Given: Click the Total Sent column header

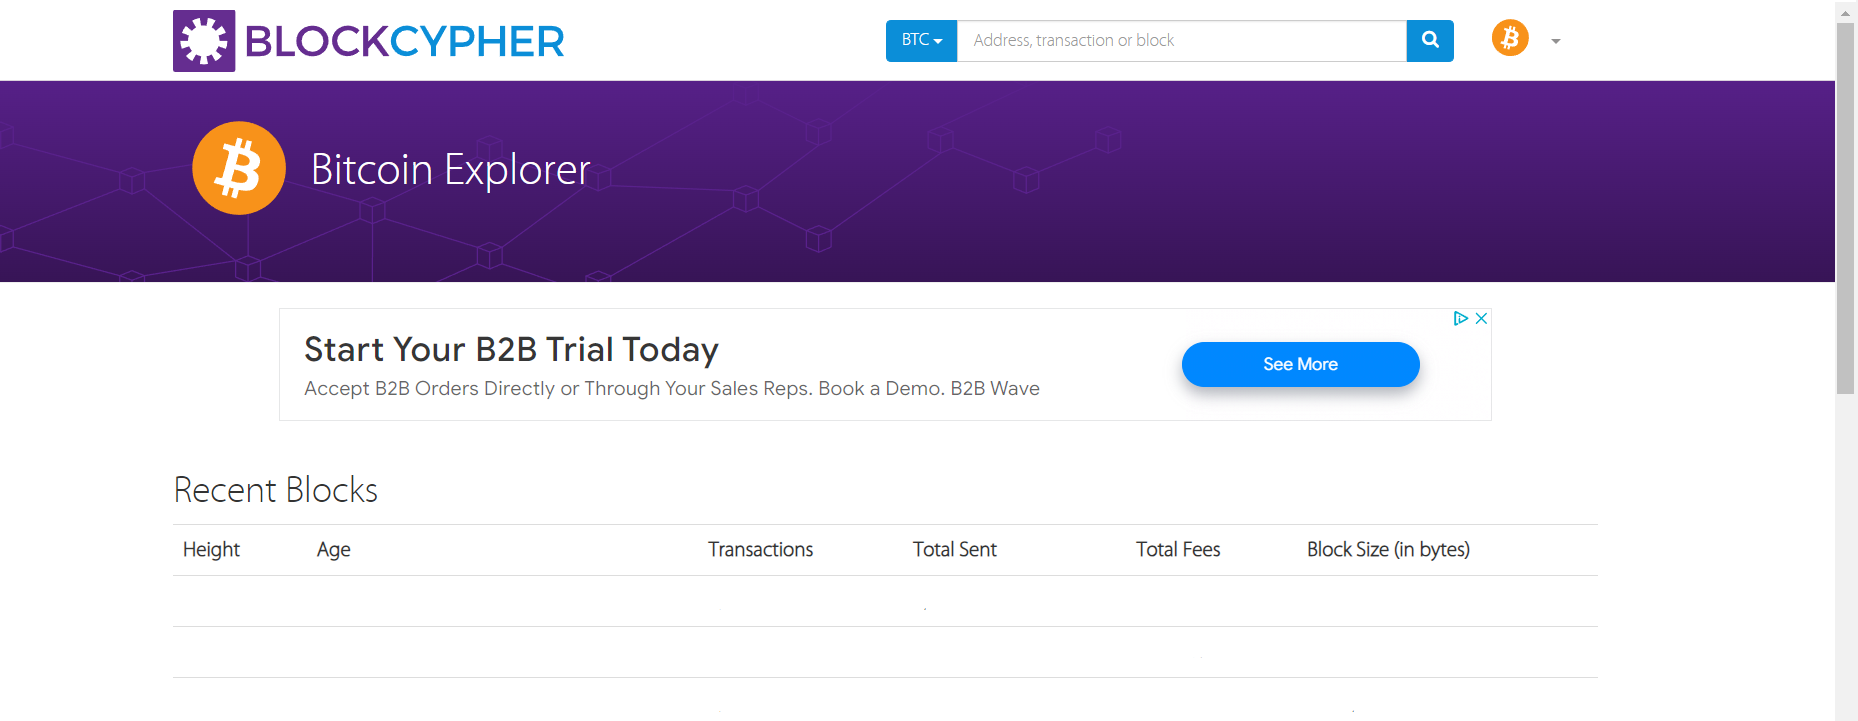Looking at the screenshot, I should pos(955,549).
